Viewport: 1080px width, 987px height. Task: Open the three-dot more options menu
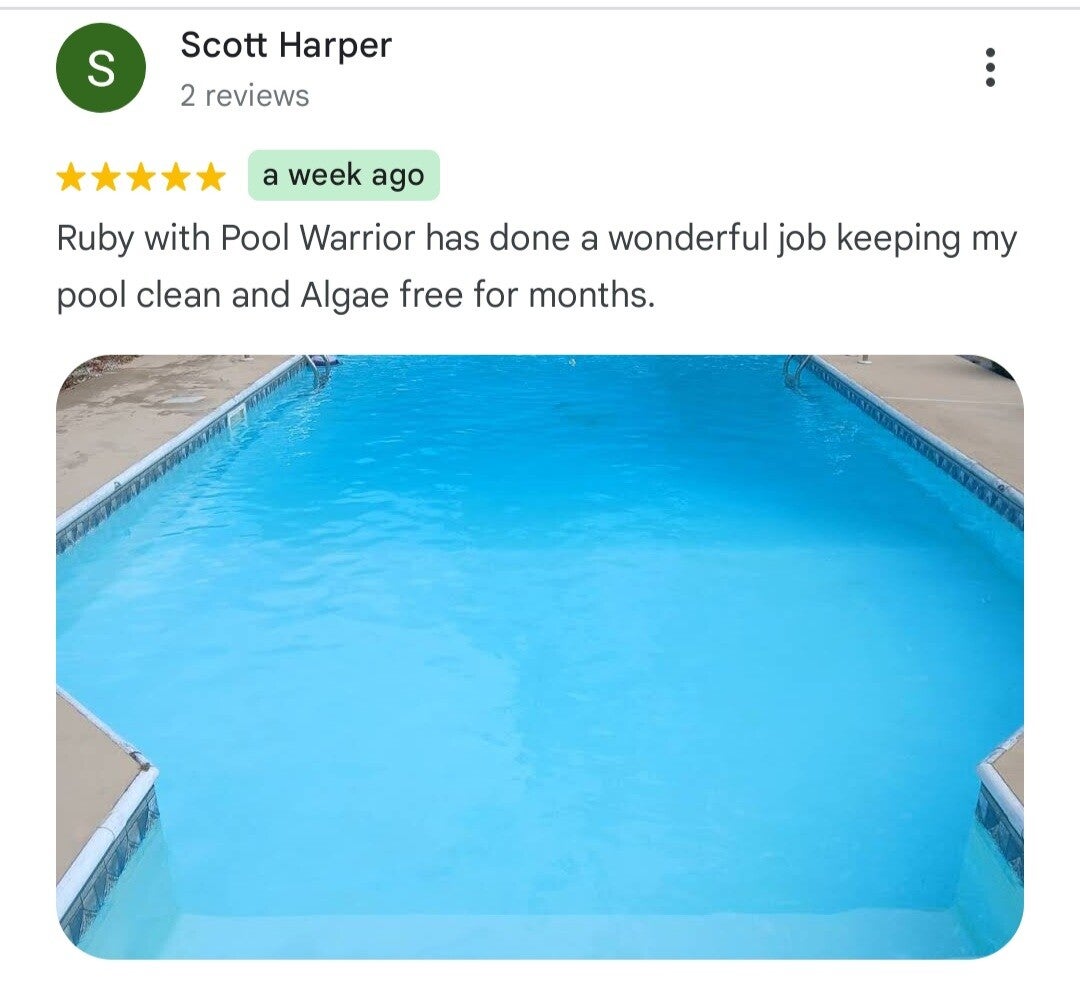pyautogui.click(x=990, y=67)
